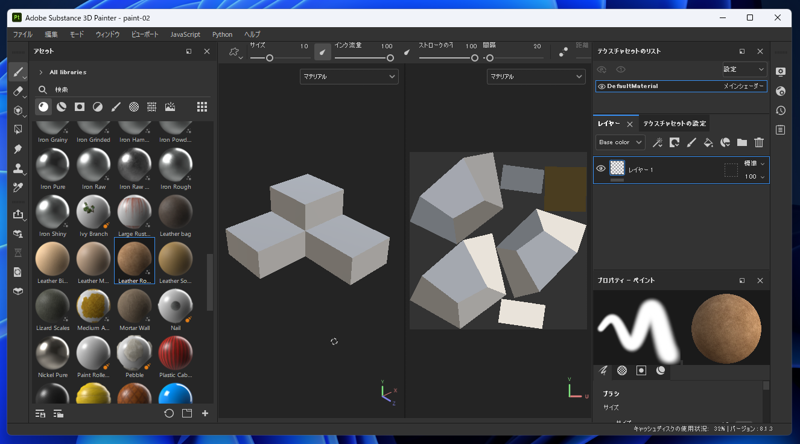Image resolution: width=800 pixels, height=444 pixels.
Task: Open left viewport マテリアル dropdown
Action: coord(349,77)
